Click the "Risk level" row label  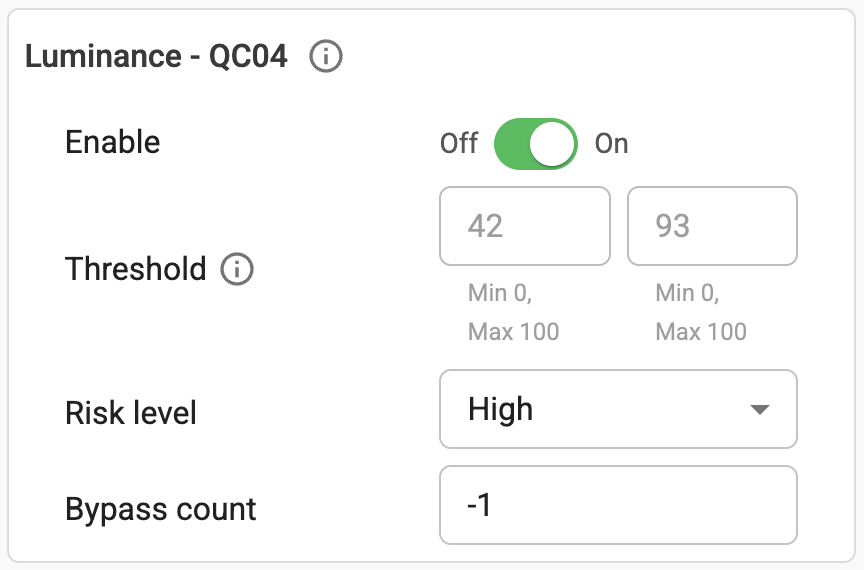pos(131,413)
